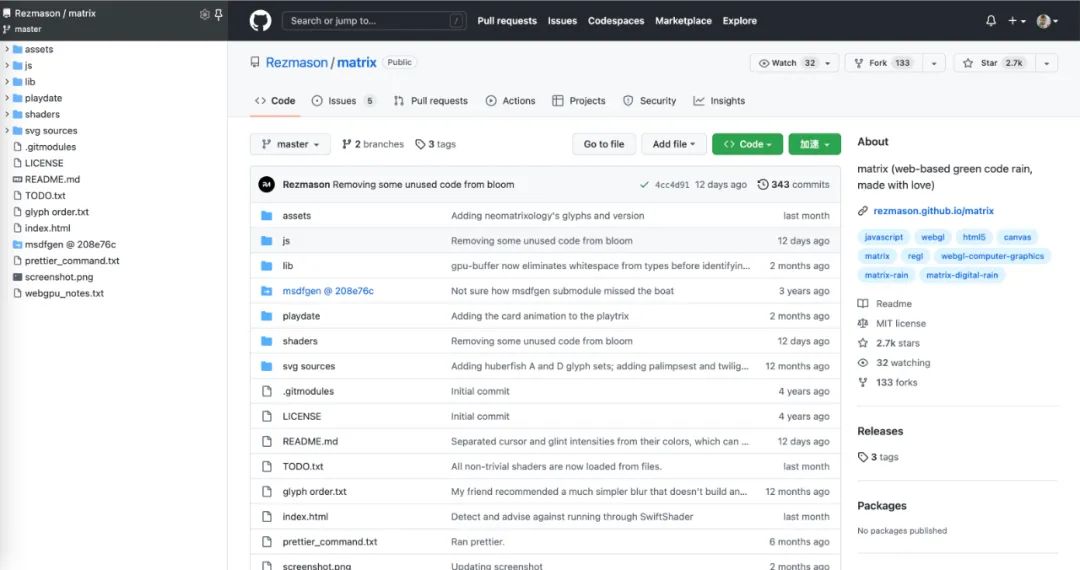Click the Fork button

pos(883,63)
